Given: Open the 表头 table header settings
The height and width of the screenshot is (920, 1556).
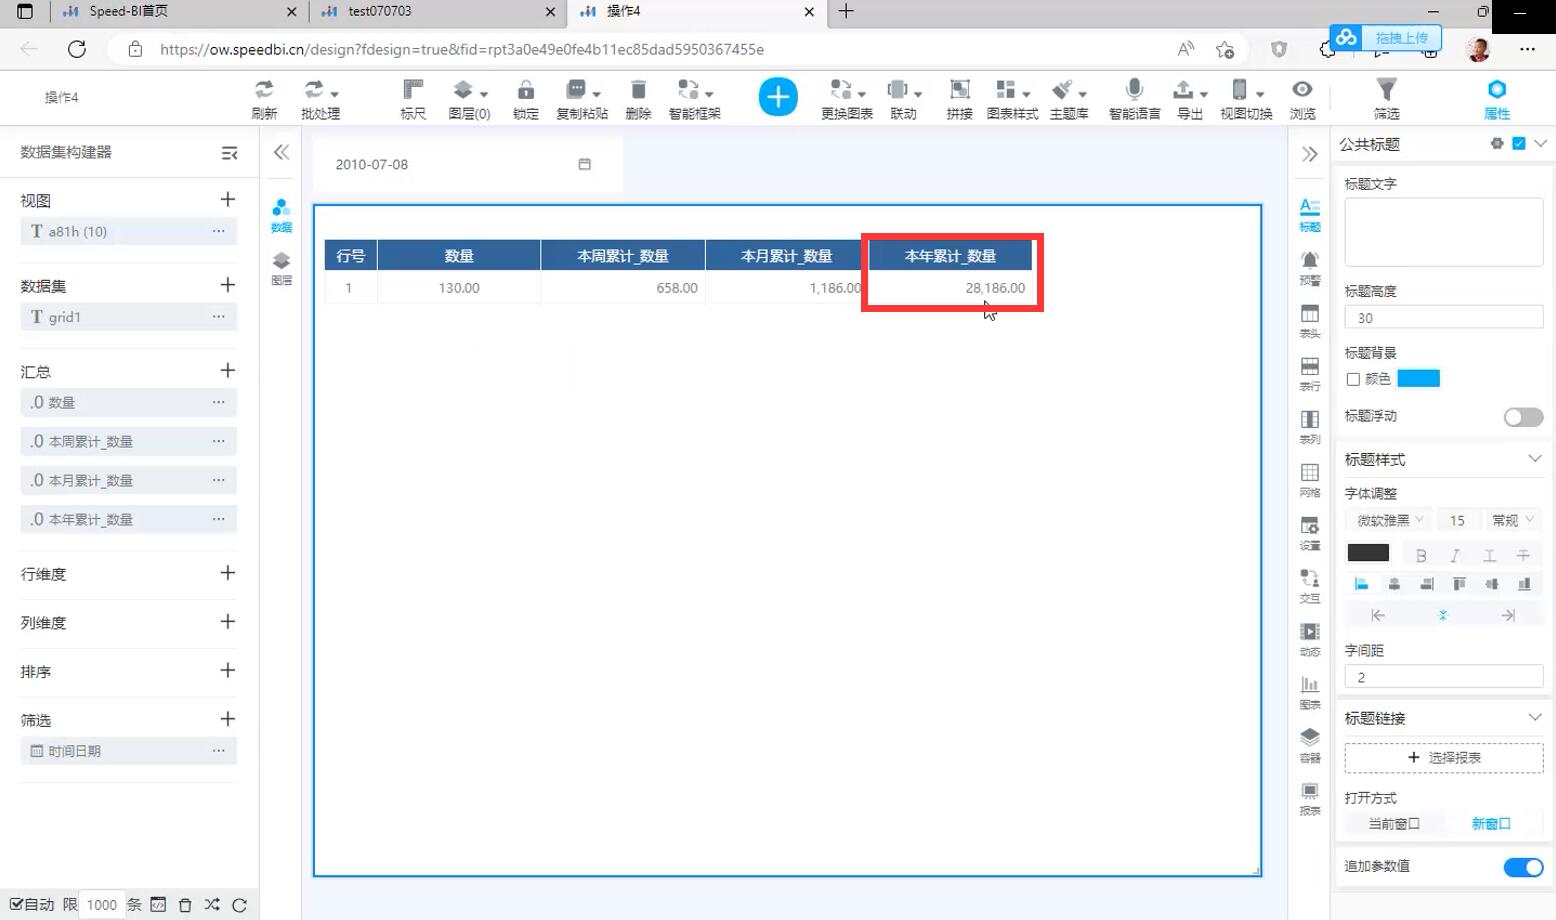Looking at the screenshot, I should pos(1309,321).
